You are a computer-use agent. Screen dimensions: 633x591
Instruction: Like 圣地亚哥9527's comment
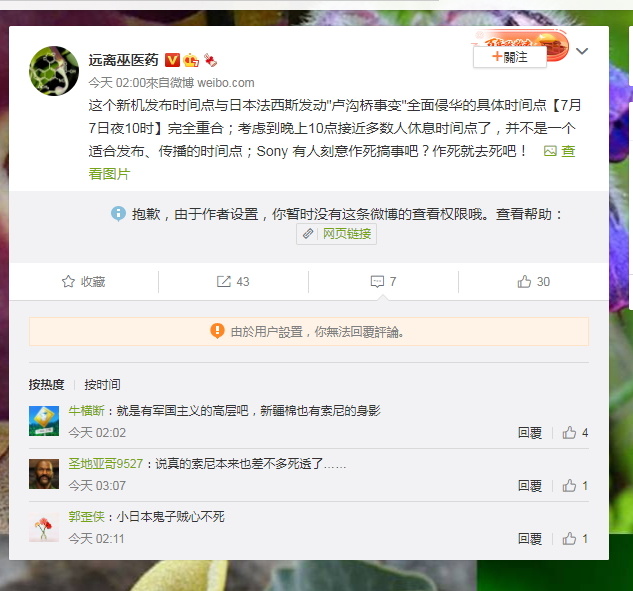tap(569, 486)
